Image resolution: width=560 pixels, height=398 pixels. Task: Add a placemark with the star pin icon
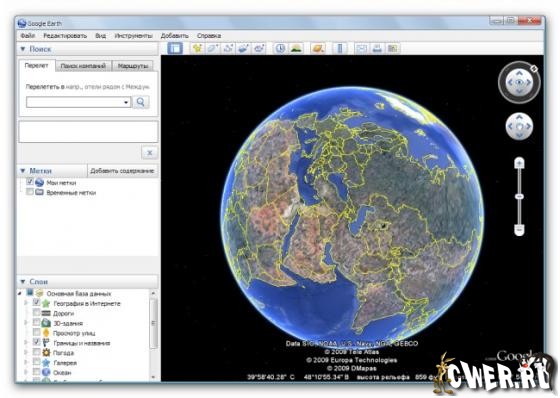point(197,48)
